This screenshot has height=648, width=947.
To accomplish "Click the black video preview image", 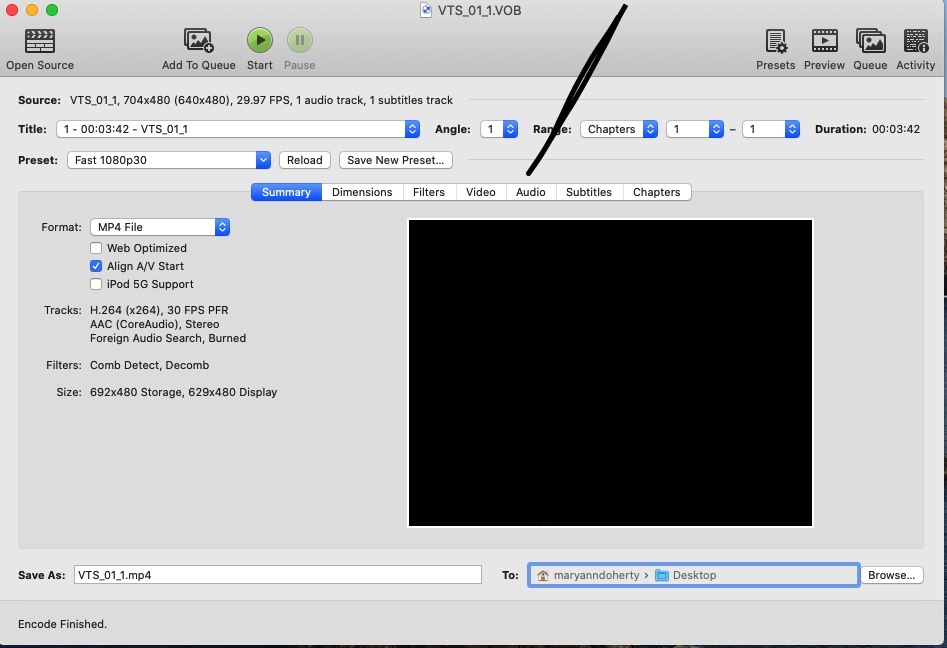I will coord(610,373).
